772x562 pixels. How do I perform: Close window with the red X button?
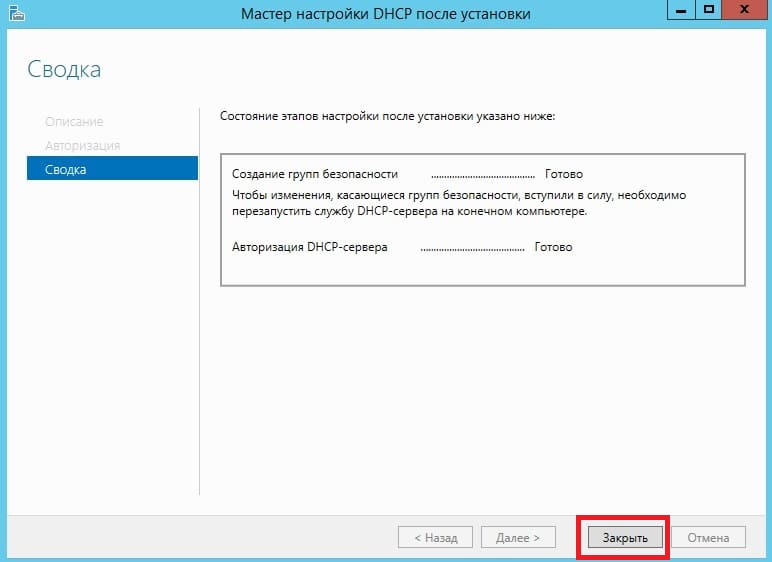point(744,10)
